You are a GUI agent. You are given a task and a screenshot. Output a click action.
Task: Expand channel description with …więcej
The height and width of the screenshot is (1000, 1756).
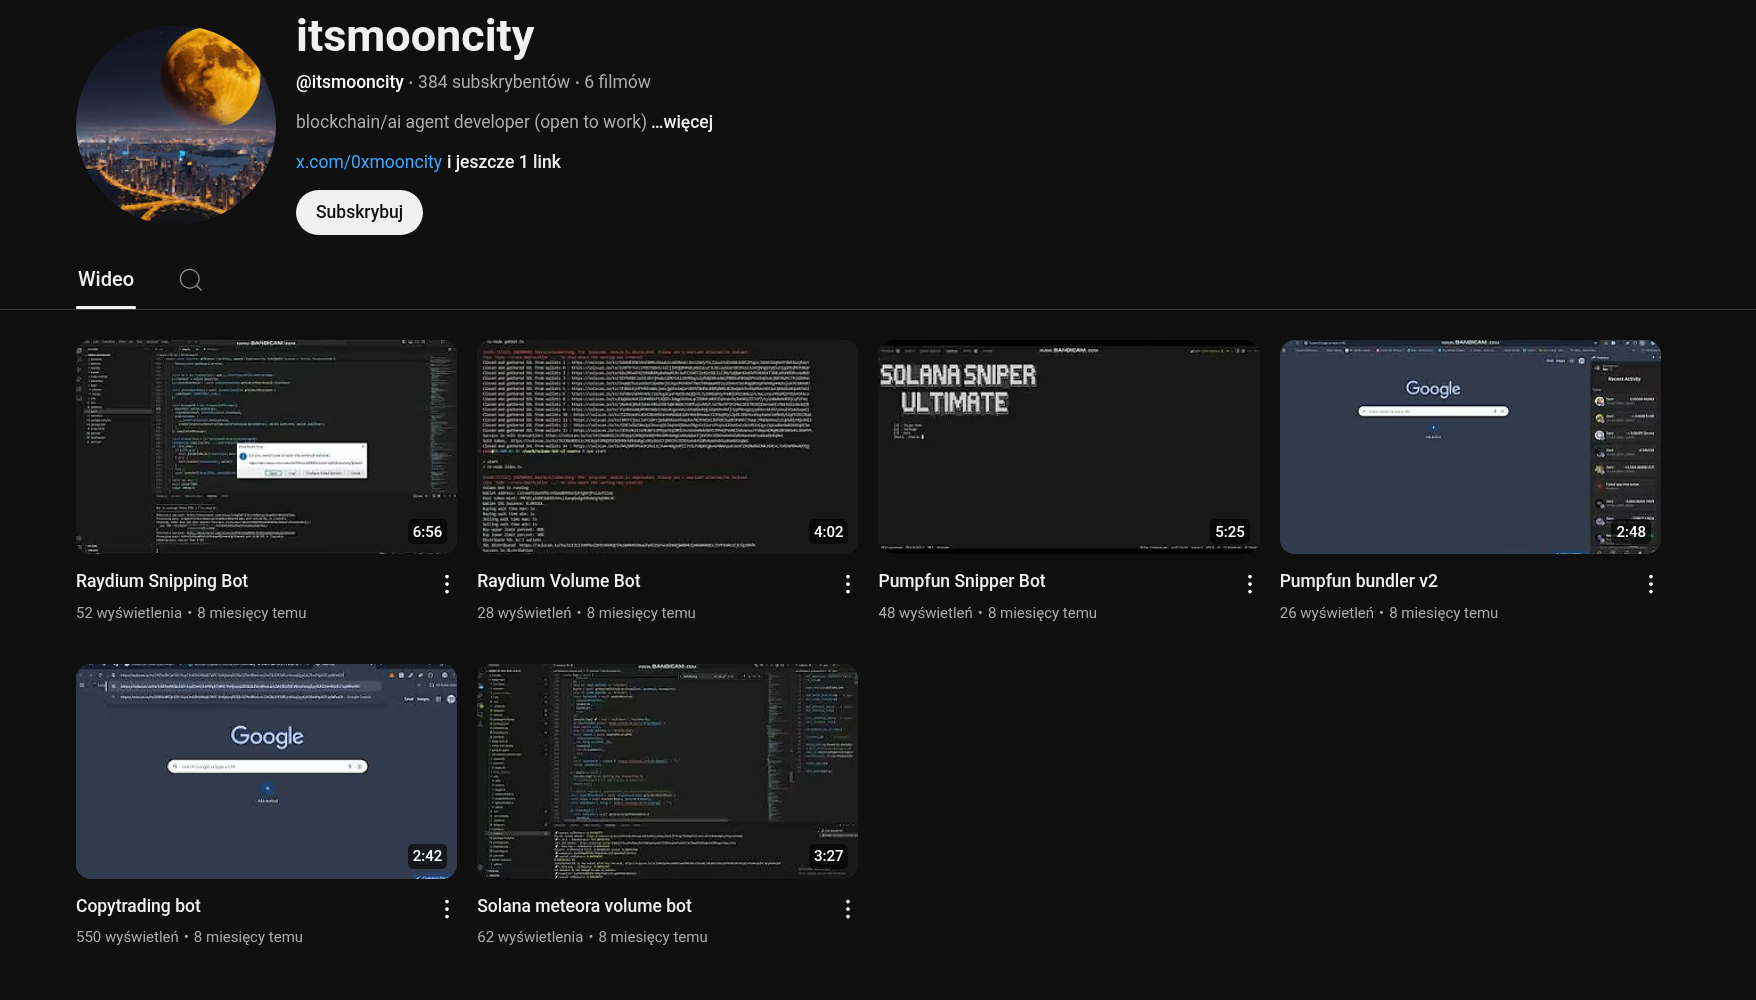click(682, 122)
